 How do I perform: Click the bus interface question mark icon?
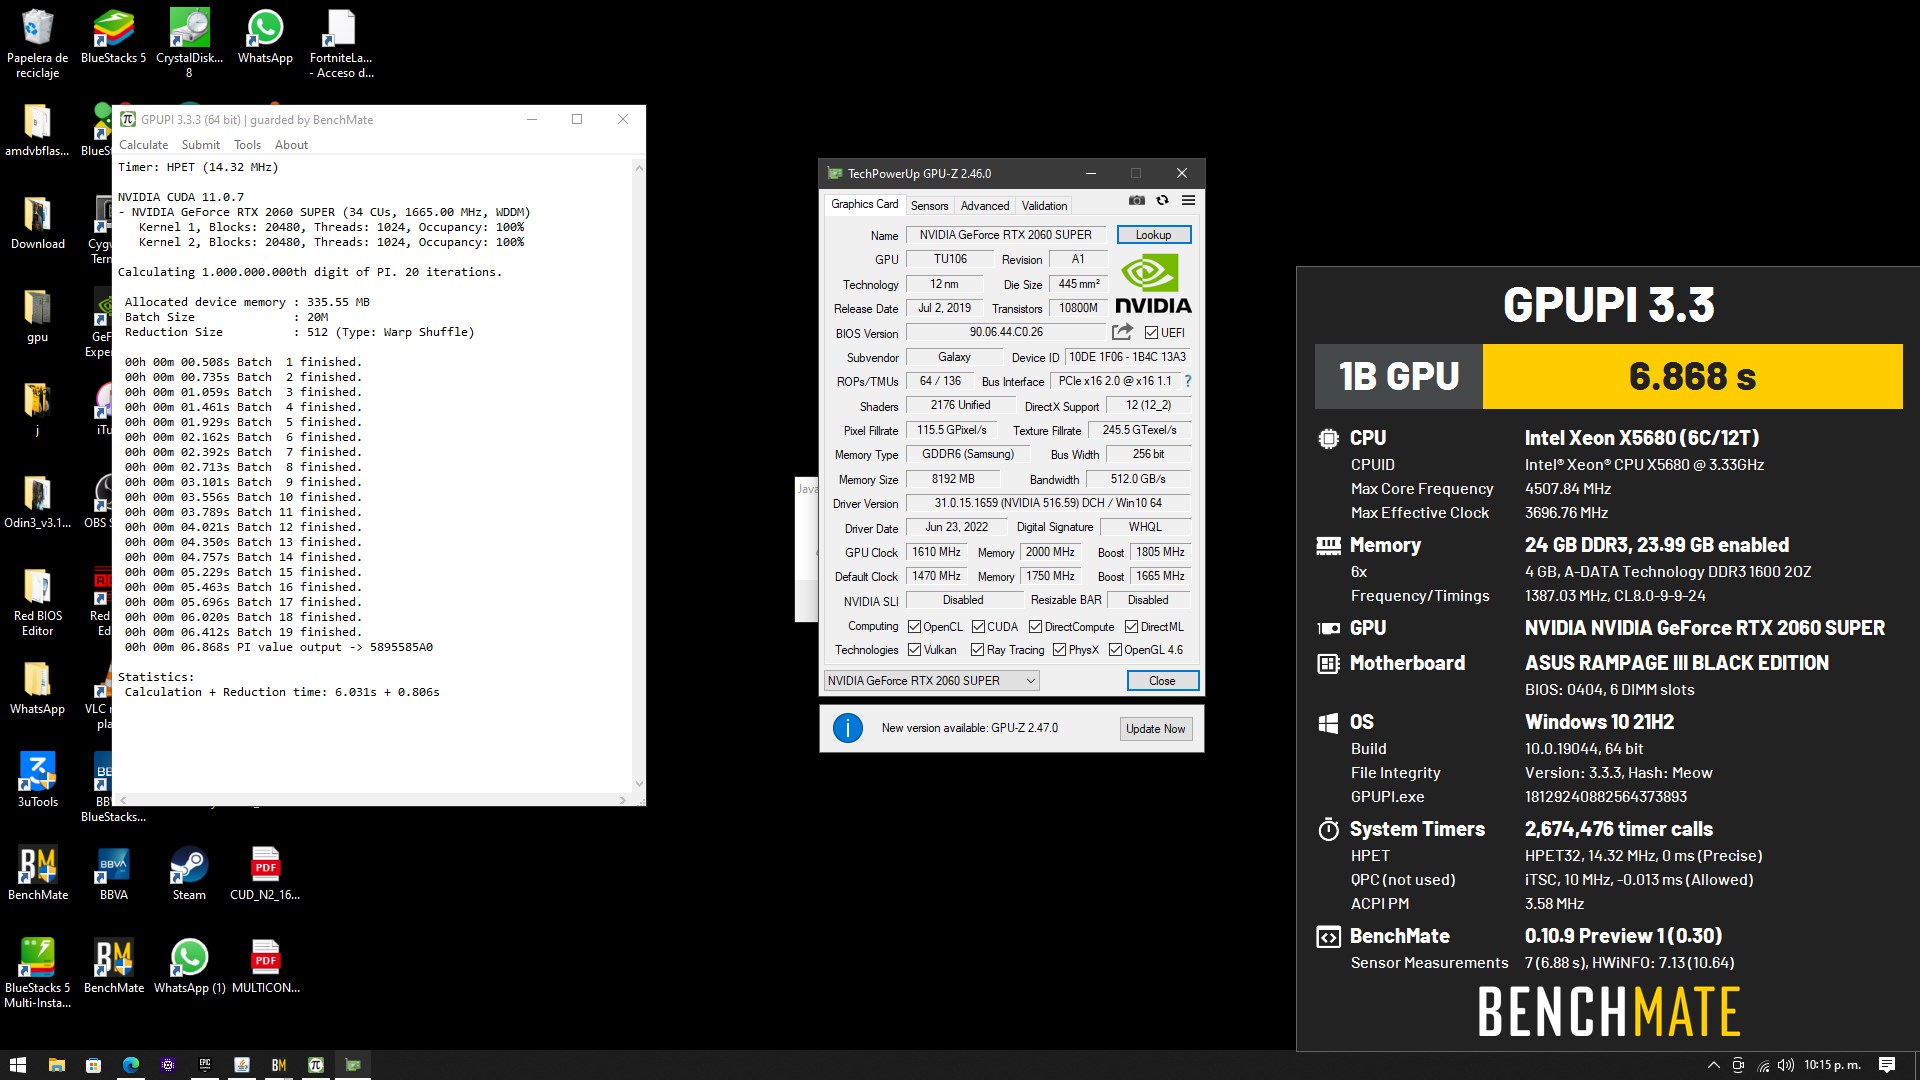tap(1188, 381)
